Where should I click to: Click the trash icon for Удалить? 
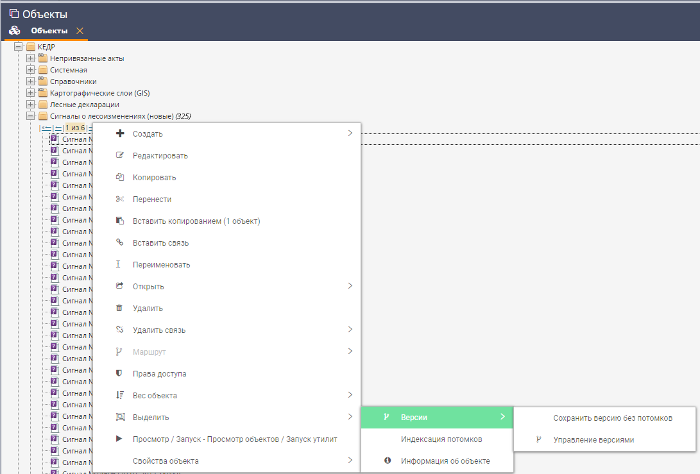click(120, 308)
